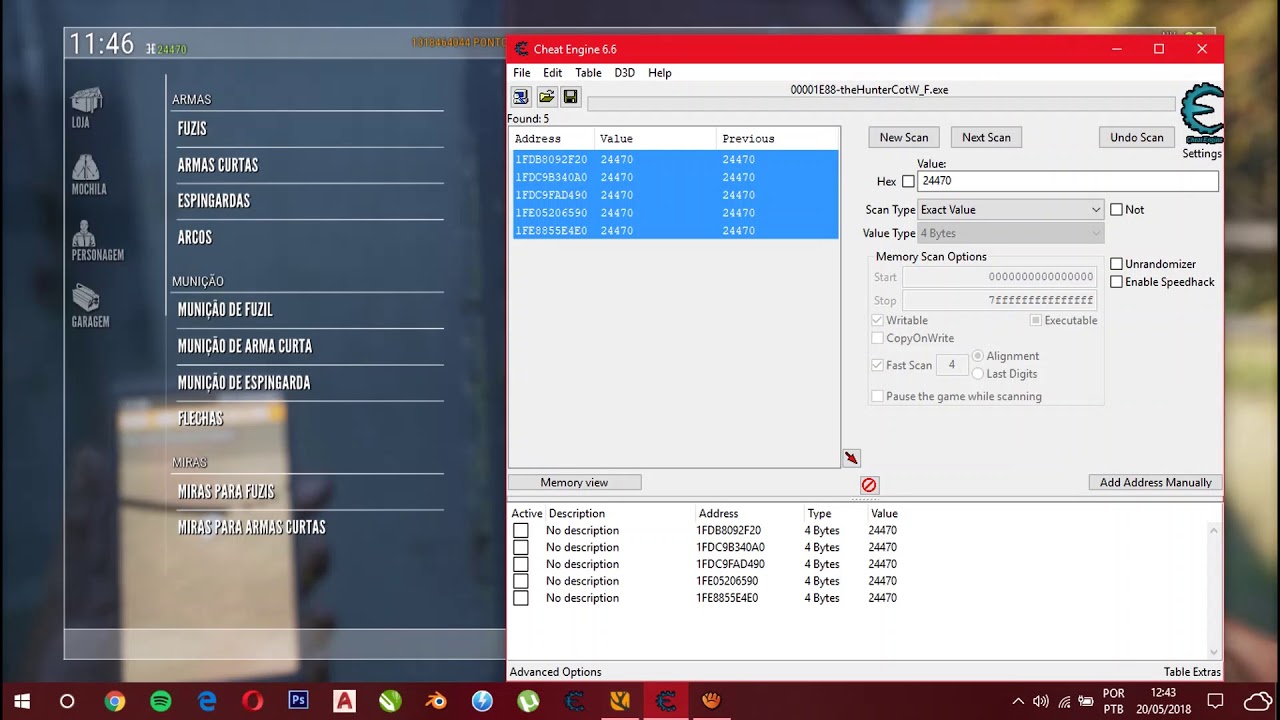Open the action center notifications icon
This screenshot has width=1280, height=720.
pyautogui.click(x=1215, y=701)
